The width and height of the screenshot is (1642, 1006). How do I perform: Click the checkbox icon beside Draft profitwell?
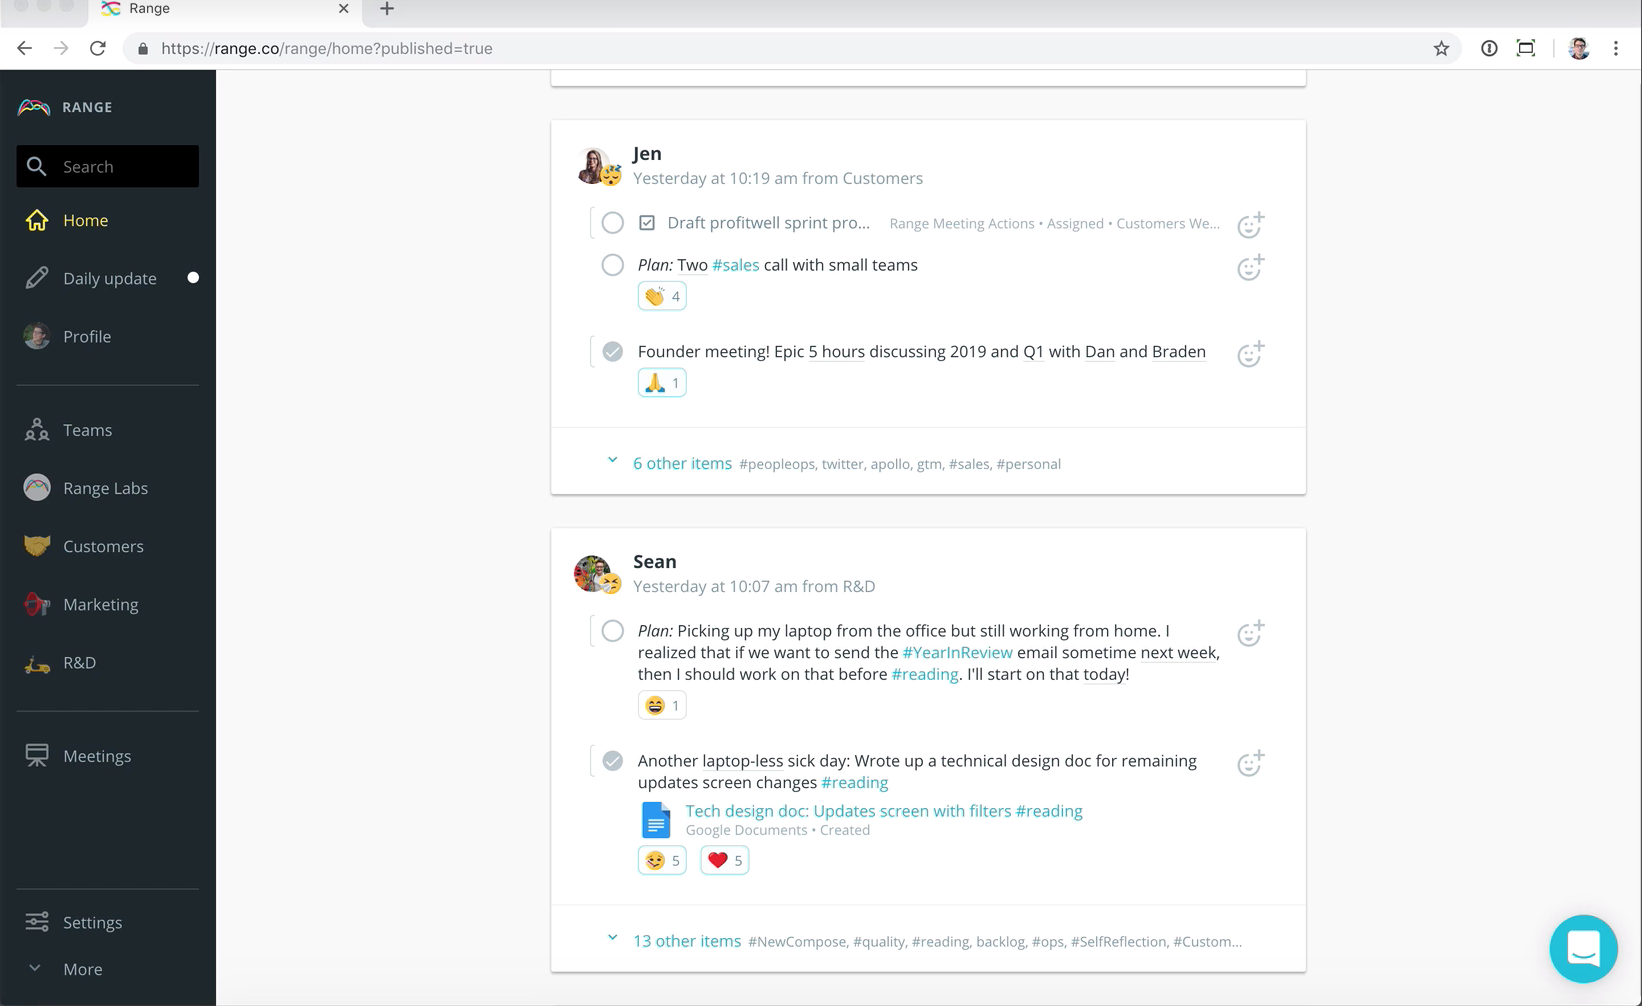pos(647,223)
